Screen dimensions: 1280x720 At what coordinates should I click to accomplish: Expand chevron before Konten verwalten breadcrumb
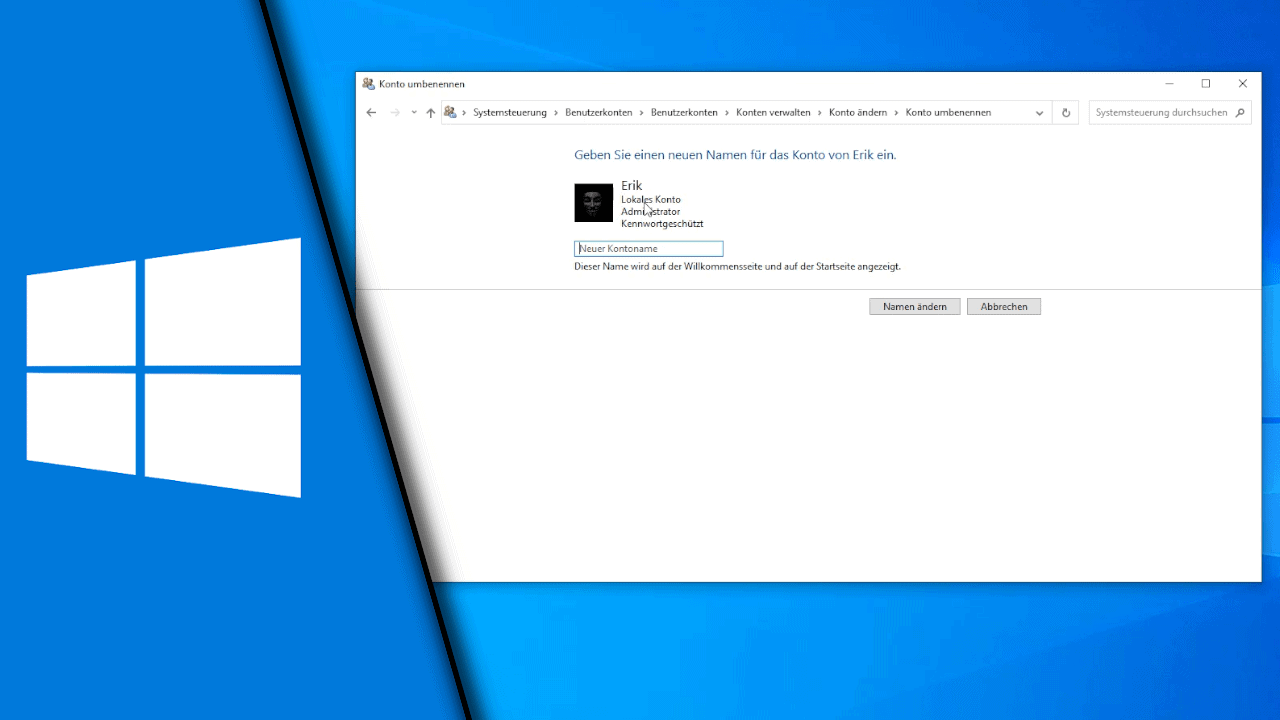click(727, 113)
